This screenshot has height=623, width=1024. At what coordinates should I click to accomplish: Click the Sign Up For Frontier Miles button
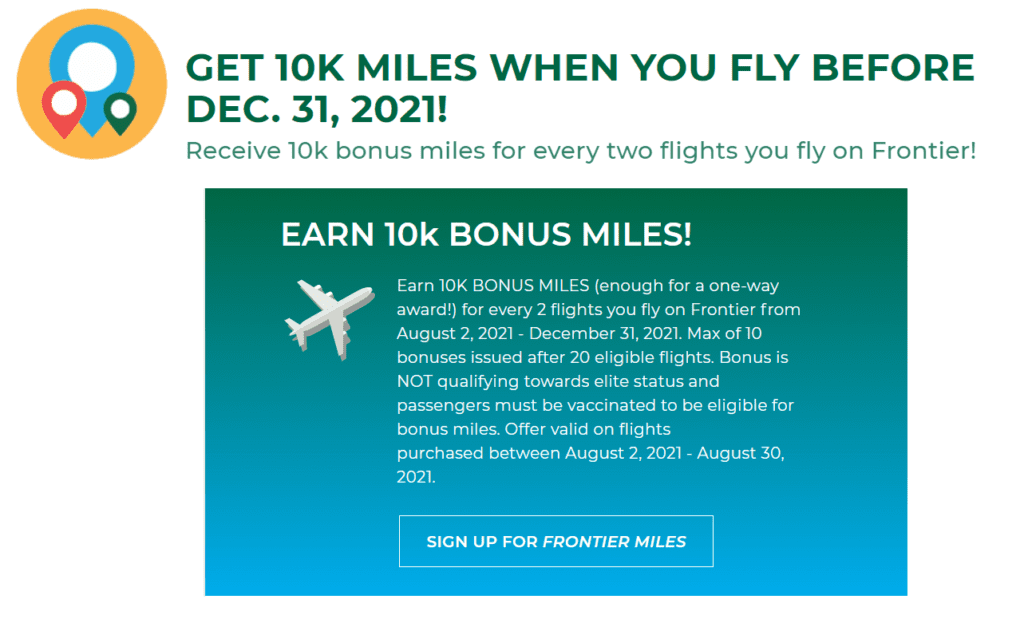coord(556,541)
